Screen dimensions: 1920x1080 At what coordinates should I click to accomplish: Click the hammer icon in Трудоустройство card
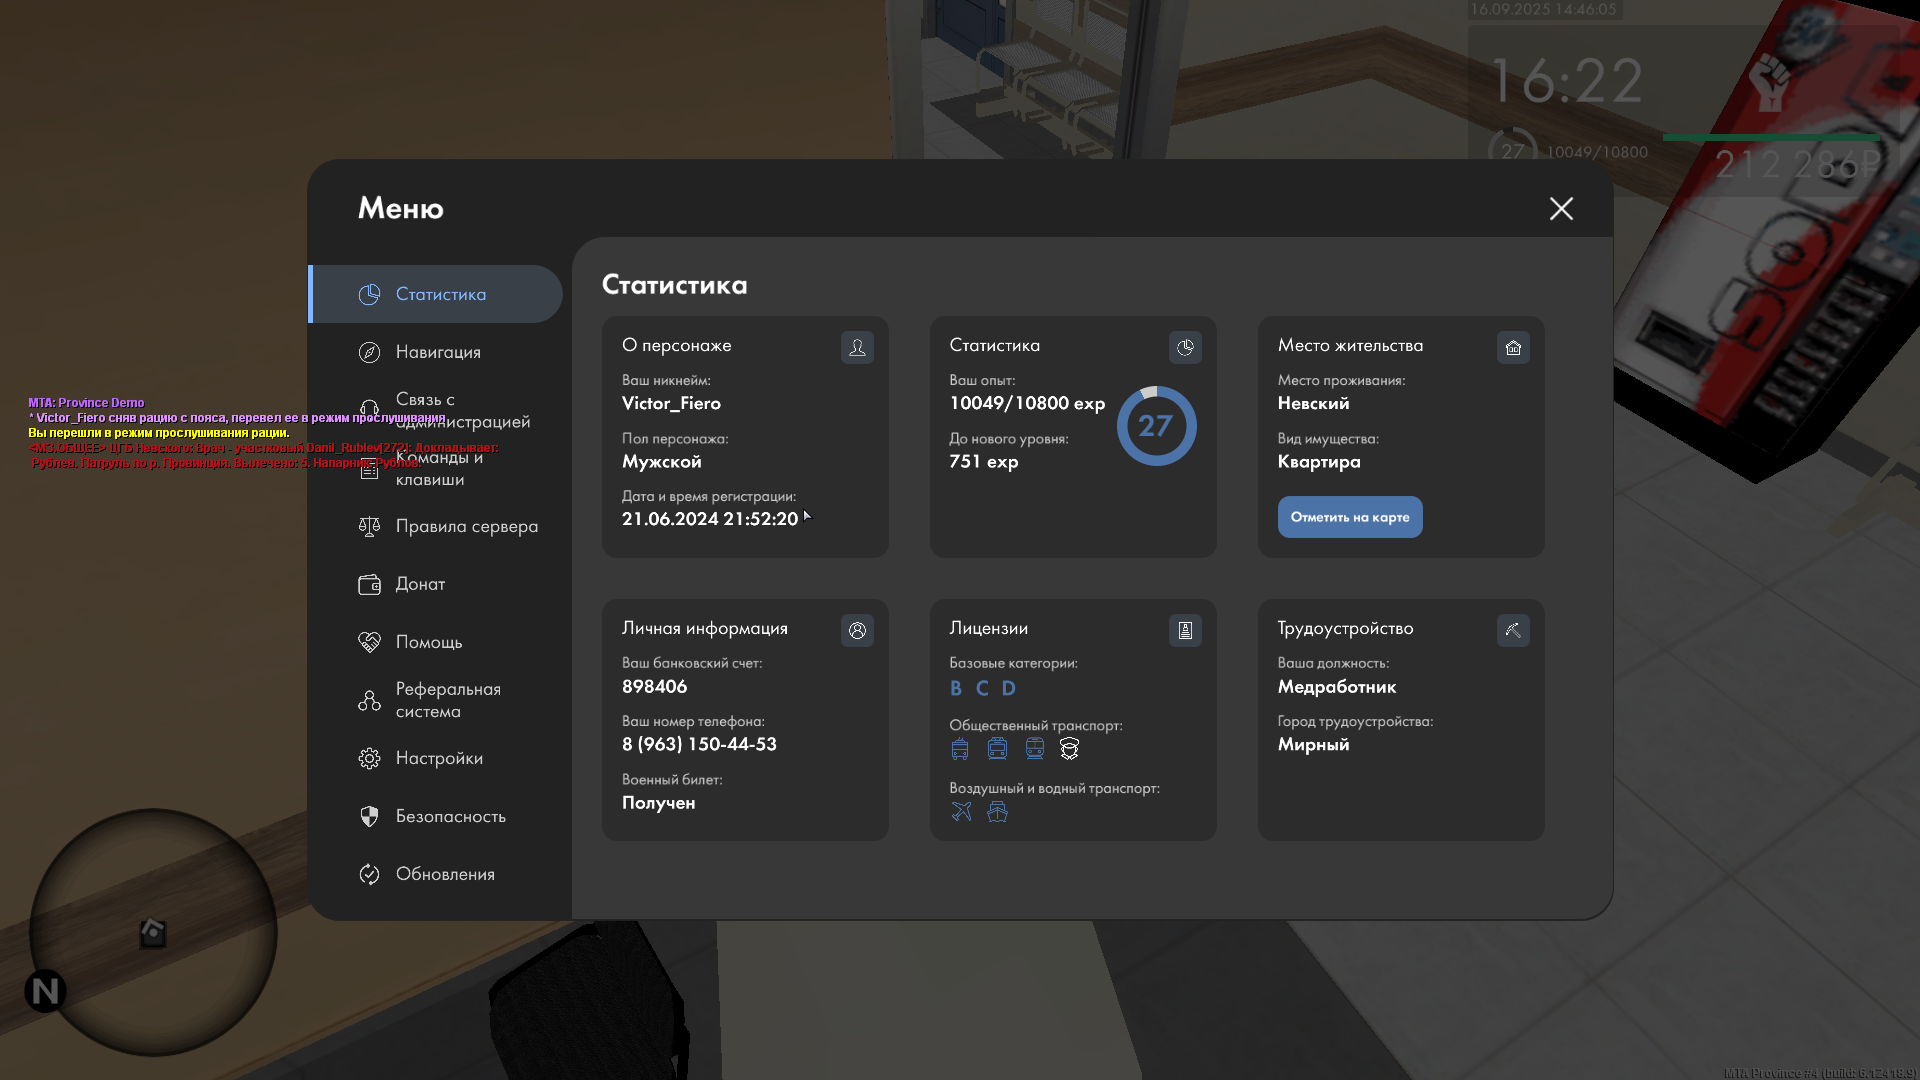(x=1513, y=630)
